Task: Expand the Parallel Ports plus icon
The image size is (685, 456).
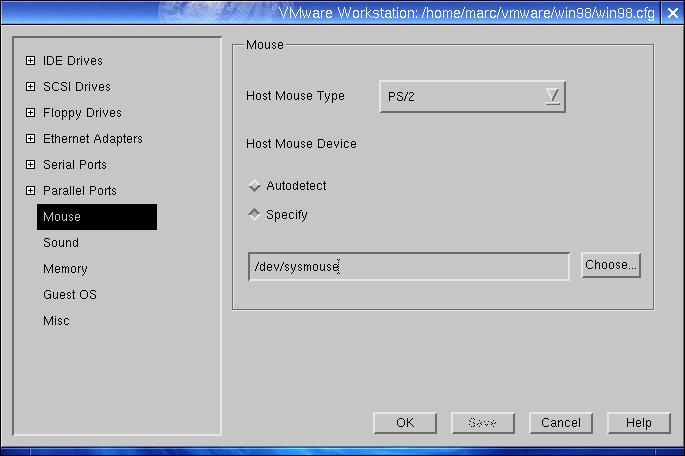Action: click(x=31, y=191)
